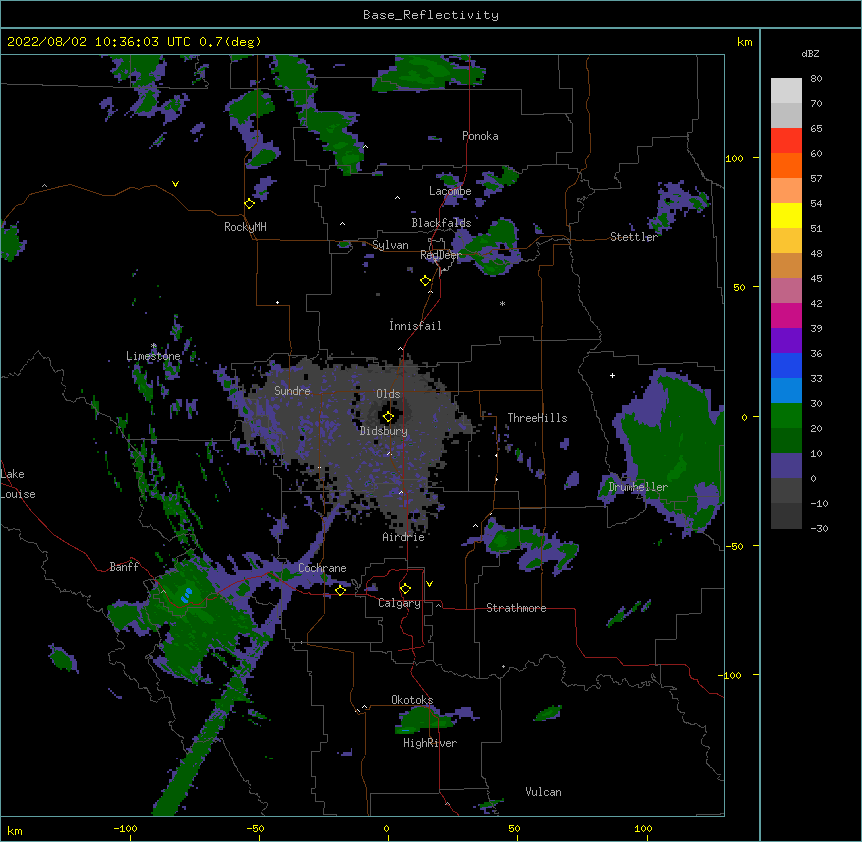Select the Didsbury label
This screenshot has height=842, width=862.
pos(384,431)
